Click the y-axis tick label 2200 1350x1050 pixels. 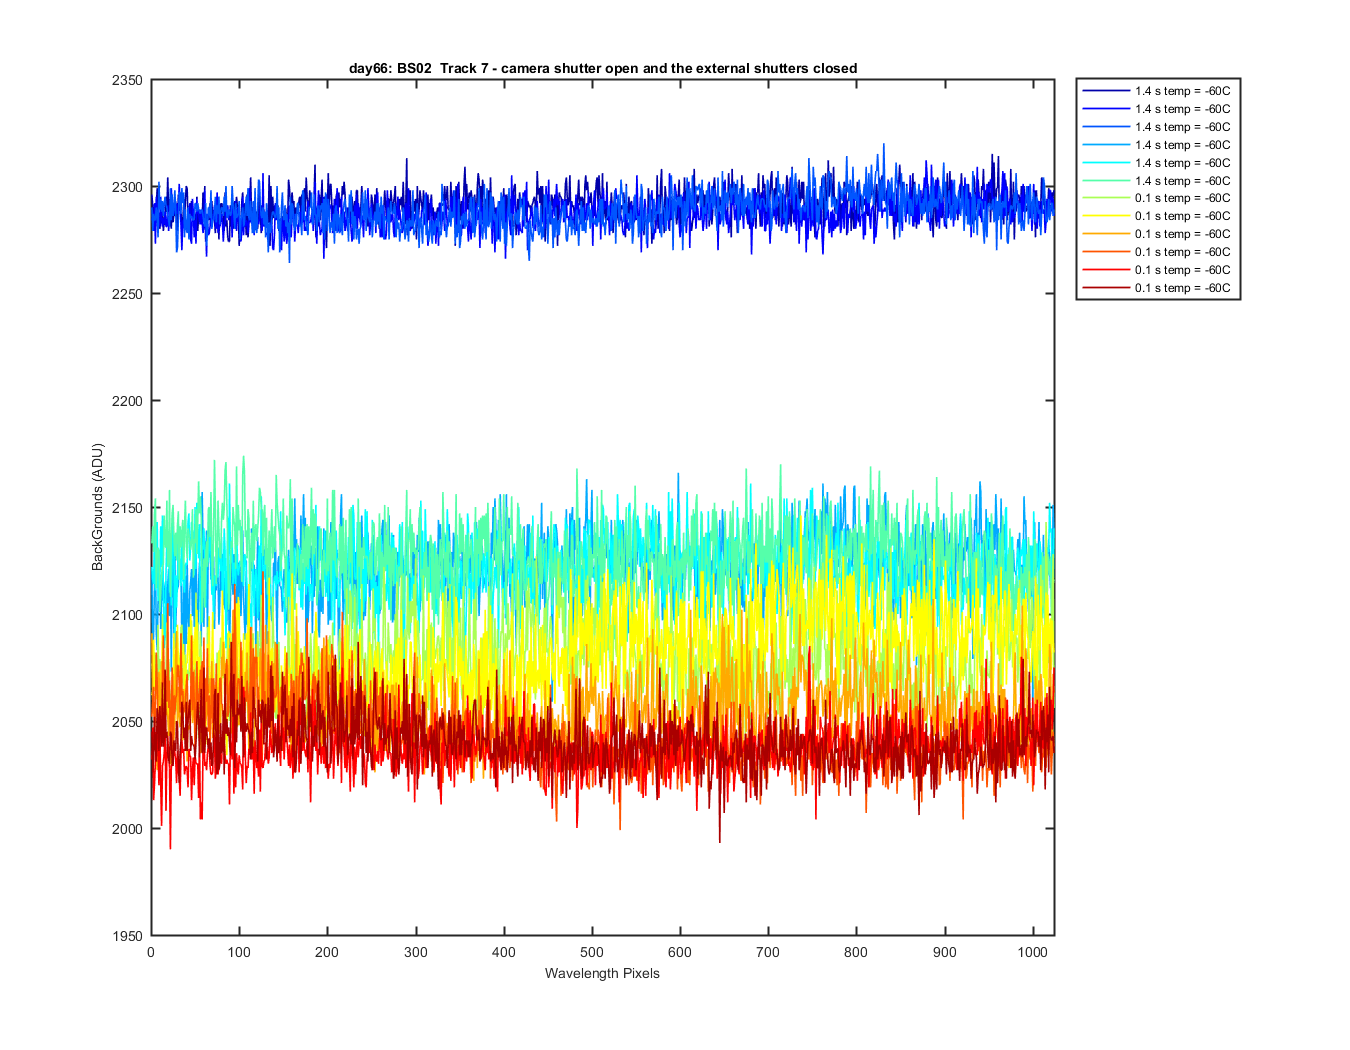[127, 401]
